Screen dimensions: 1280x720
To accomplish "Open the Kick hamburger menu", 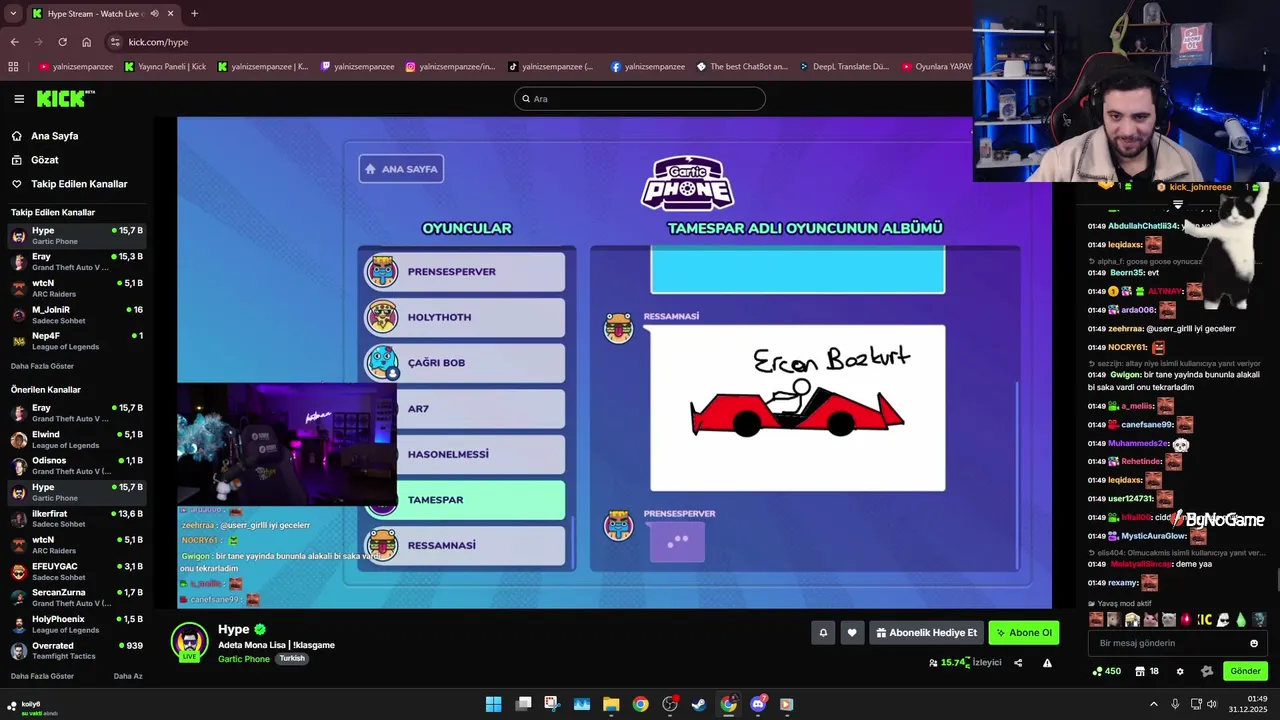I will (x=19, y=99).
